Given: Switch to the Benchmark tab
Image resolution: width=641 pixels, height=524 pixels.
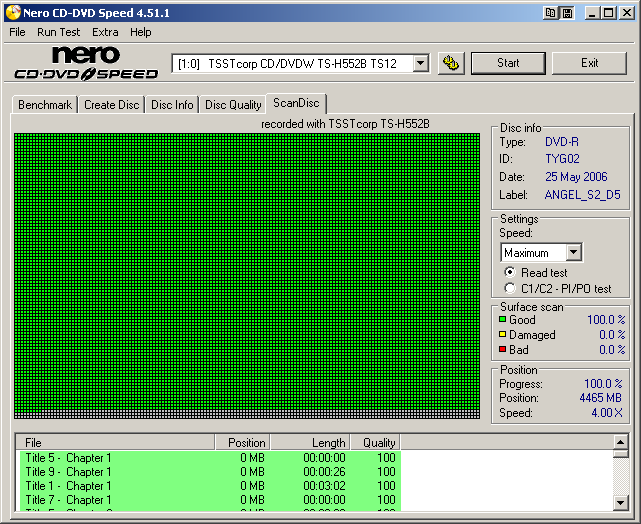Looking at the screenshot, I should (x=45, y=105).
